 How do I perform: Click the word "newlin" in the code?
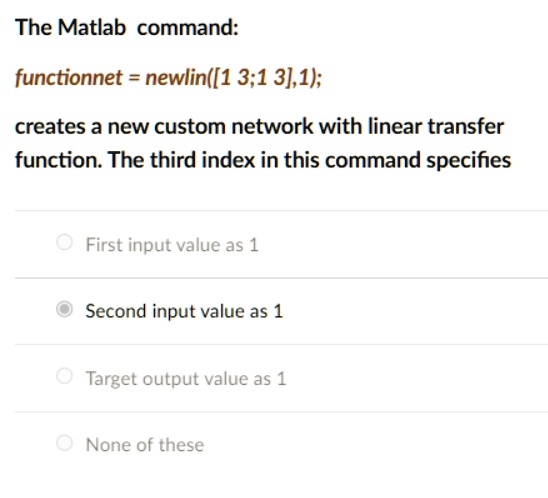coord(176,77)
